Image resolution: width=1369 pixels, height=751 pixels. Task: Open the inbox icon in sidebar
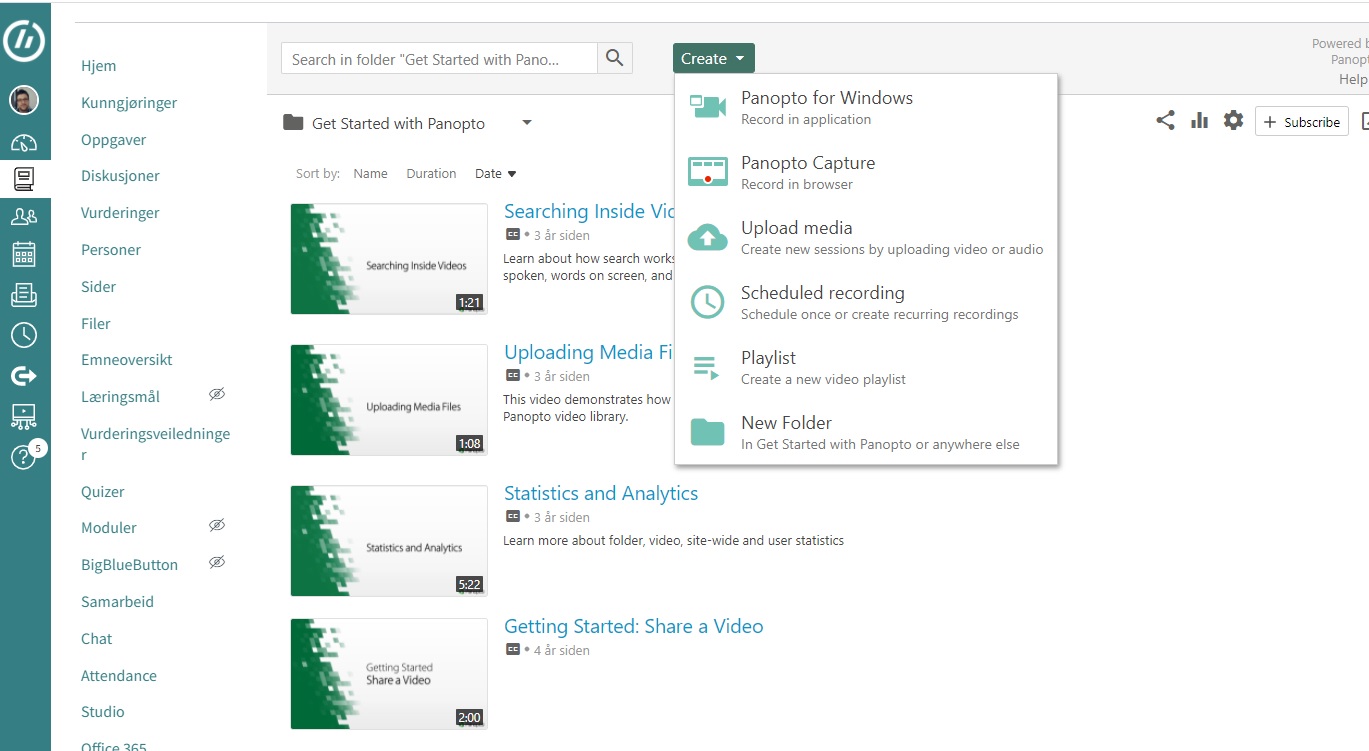pos(24,295)
